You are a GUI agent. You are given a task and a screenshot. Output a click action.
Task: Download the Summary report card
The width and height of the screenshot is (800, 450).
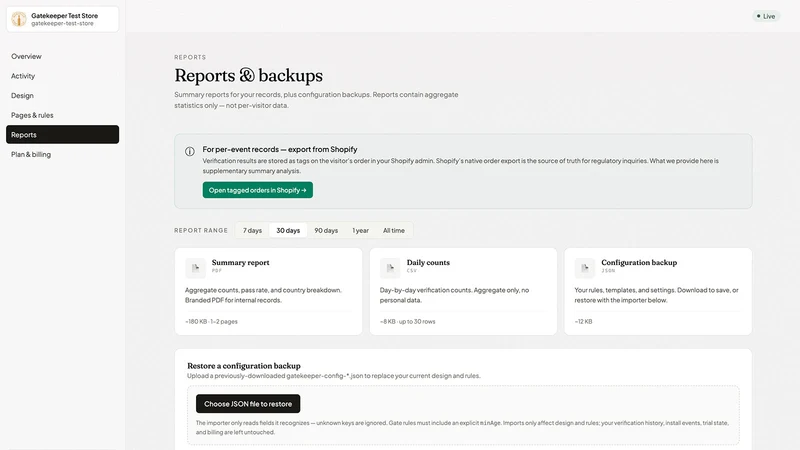pos(268,291)
